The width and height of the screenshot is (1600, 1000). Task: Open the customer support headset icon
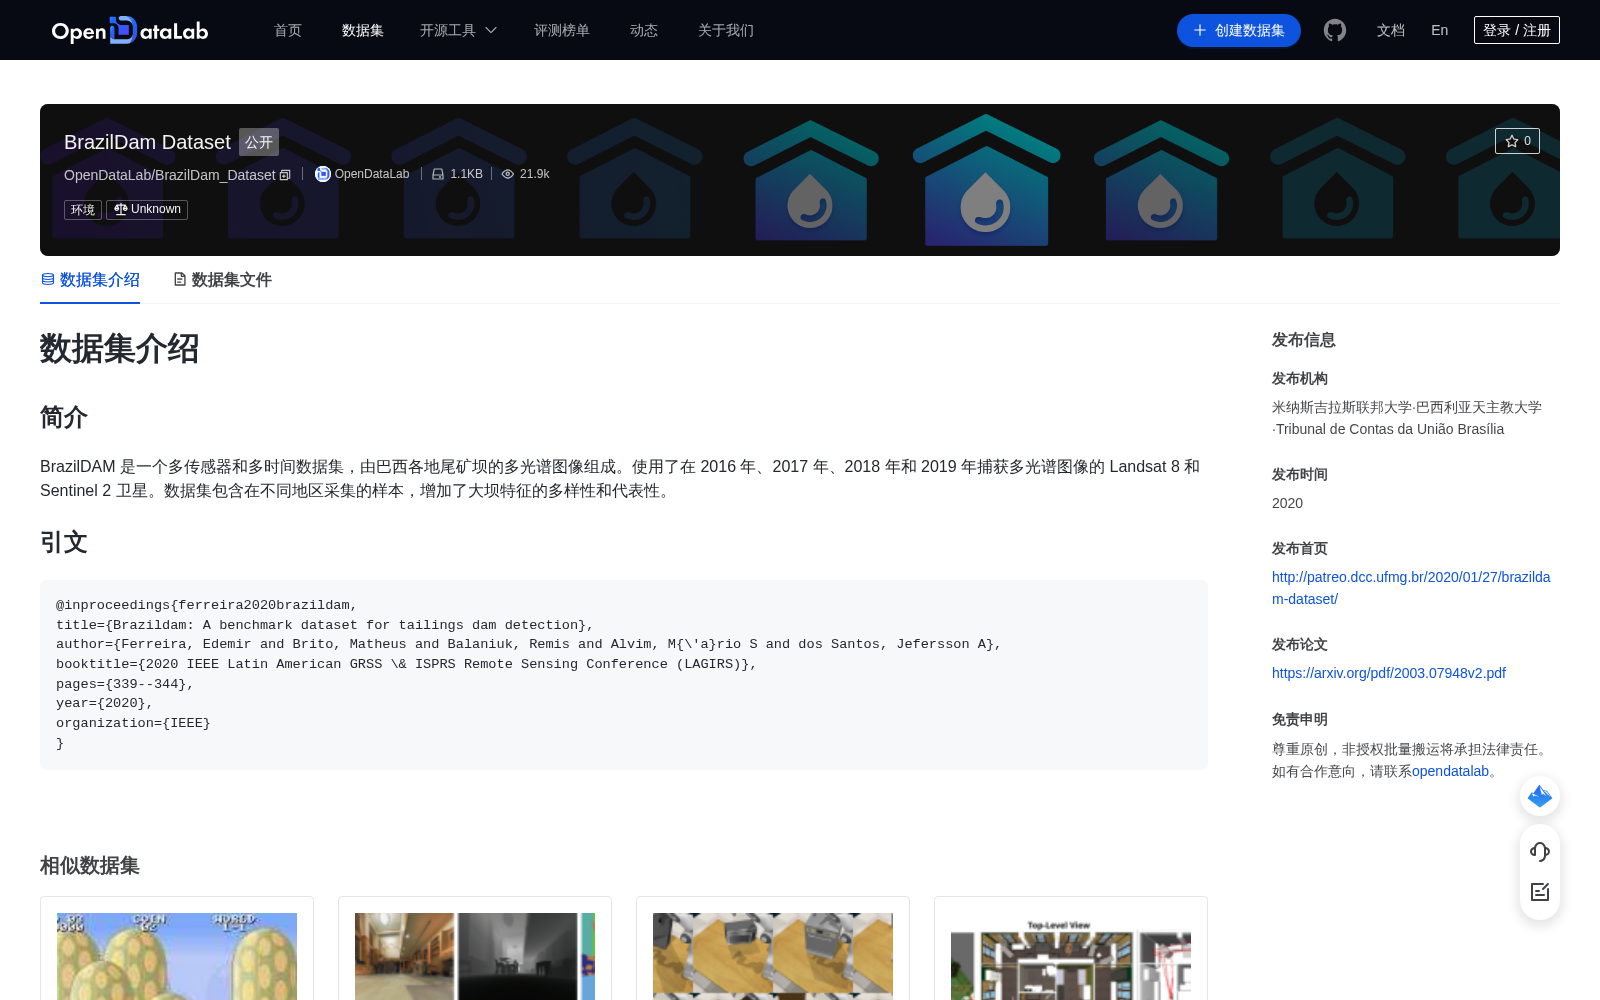coord(1540,852)
